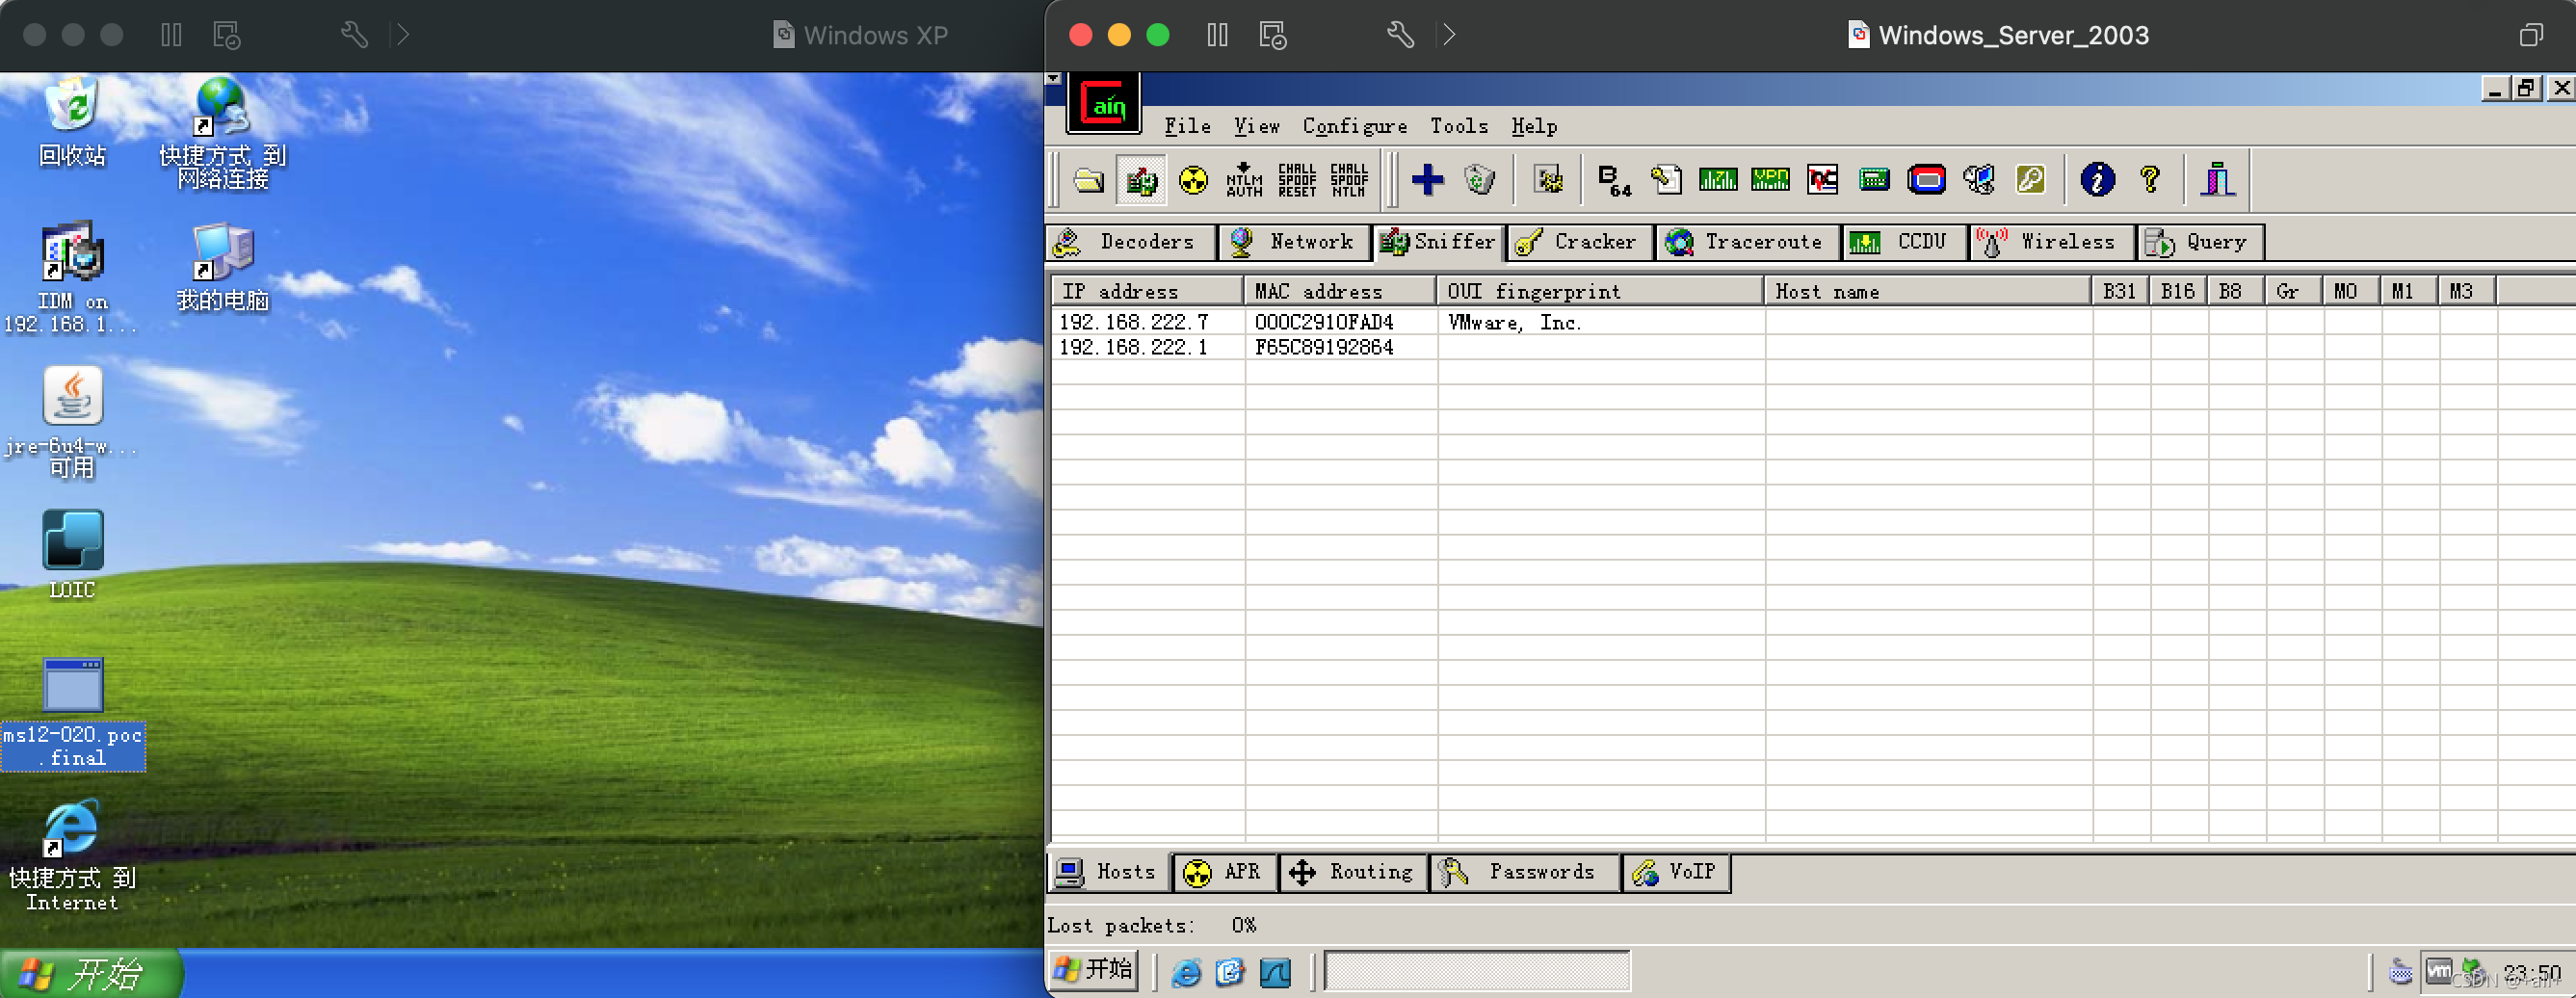Open the hash calculator icon in toolbar
Screen dimensions: 2576x998
coord(1874,180)
